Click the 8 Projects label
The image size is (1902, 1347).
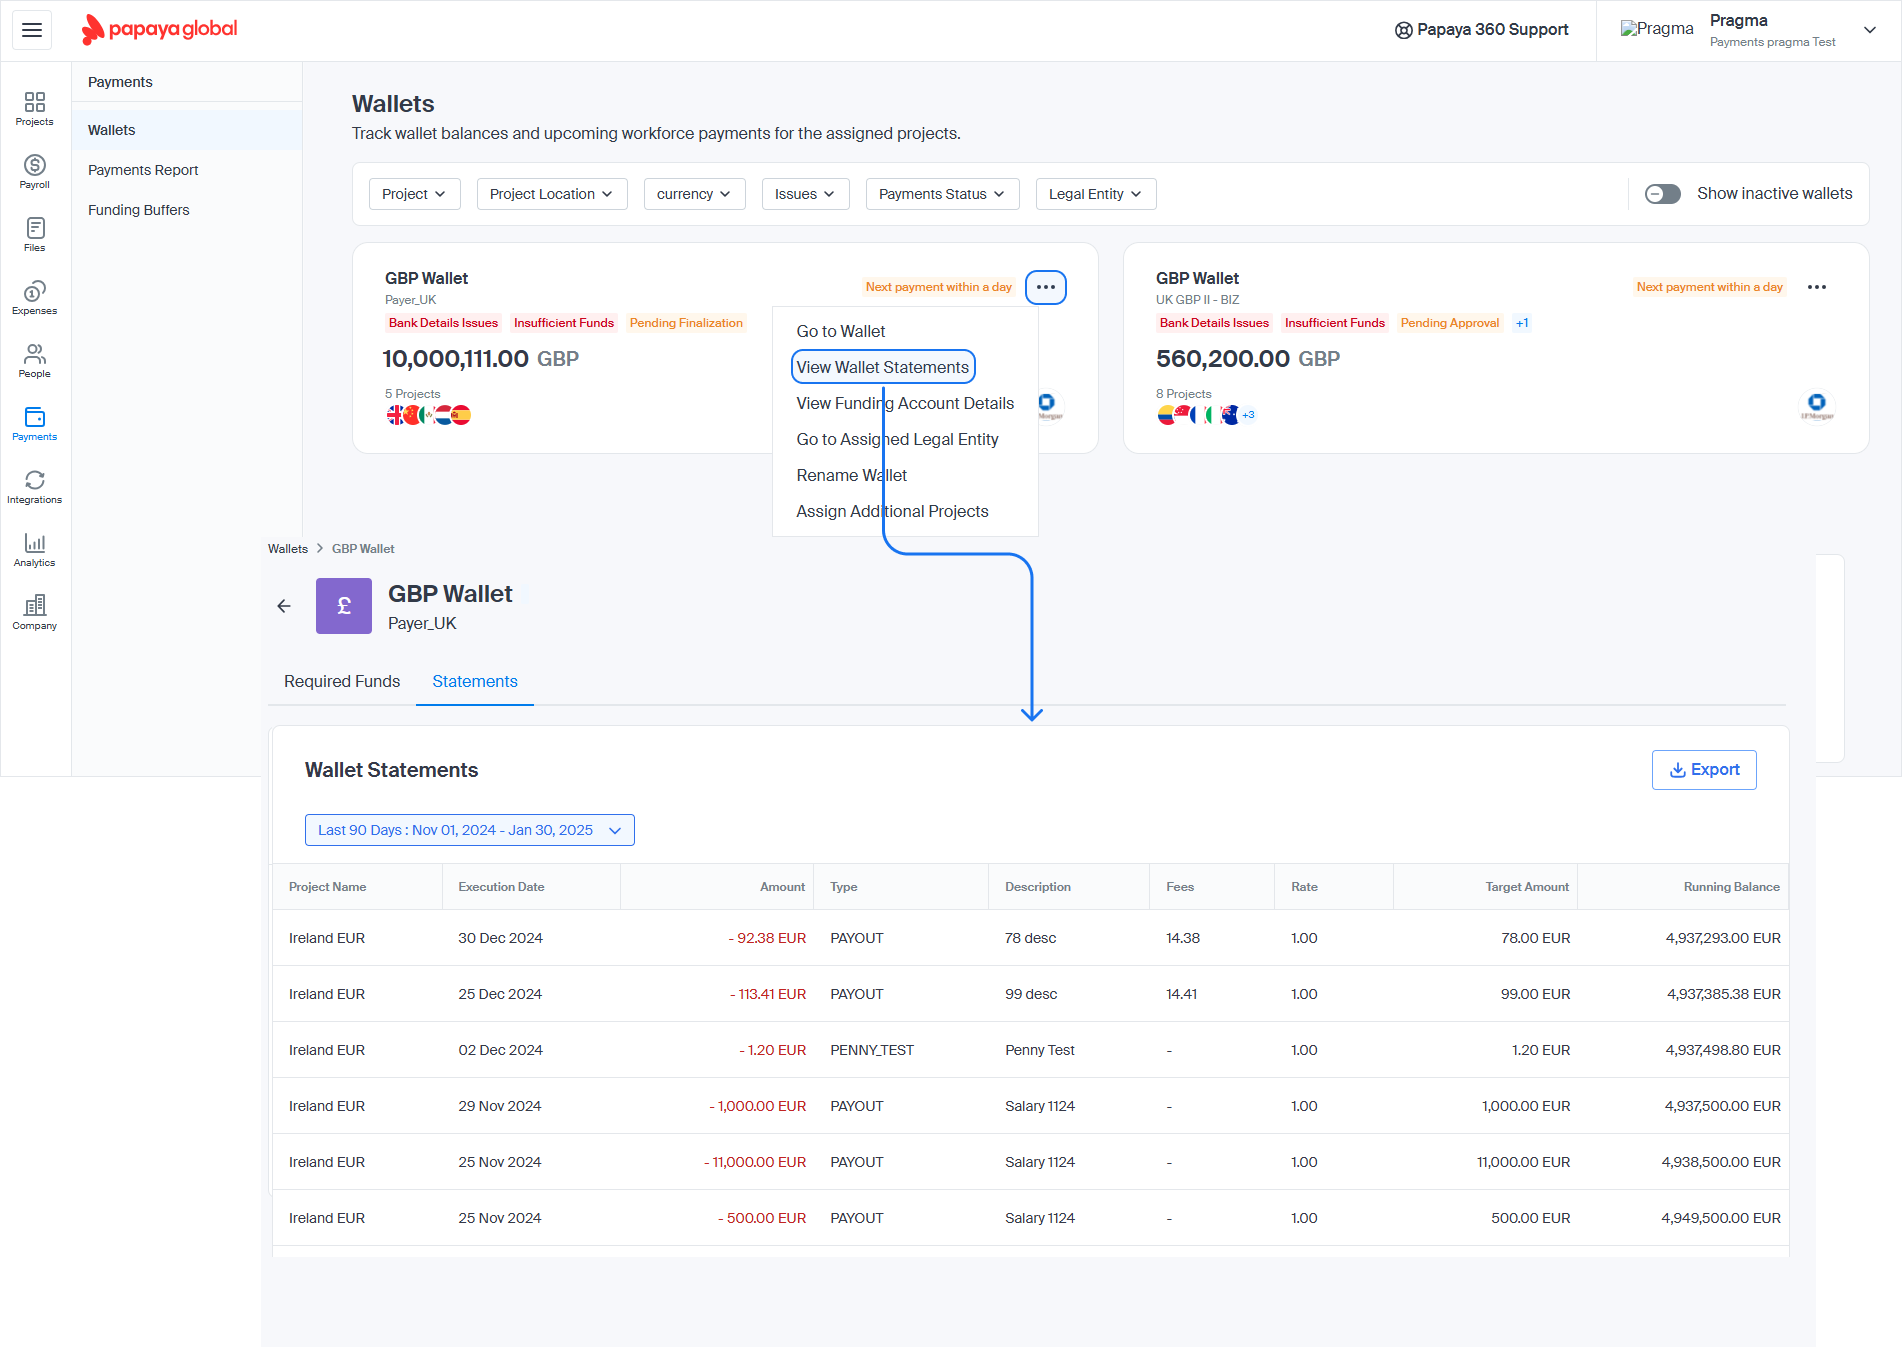pos(1183,394)
